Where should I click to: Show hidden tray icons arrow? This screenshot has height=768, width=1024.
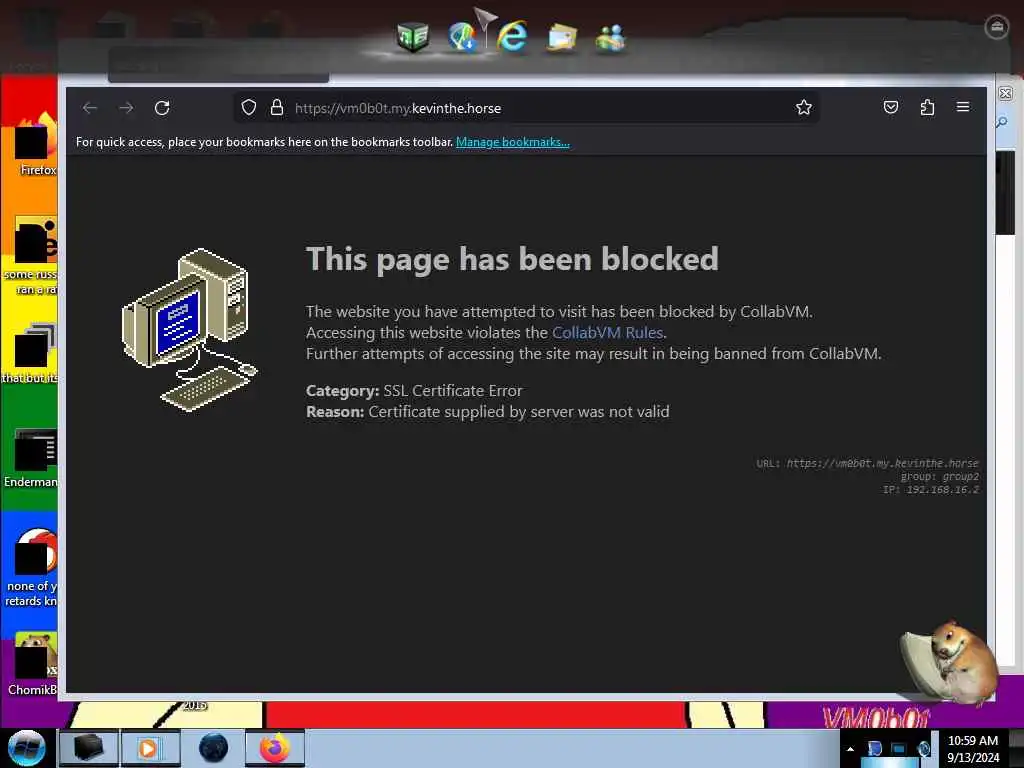pos(850,749)
